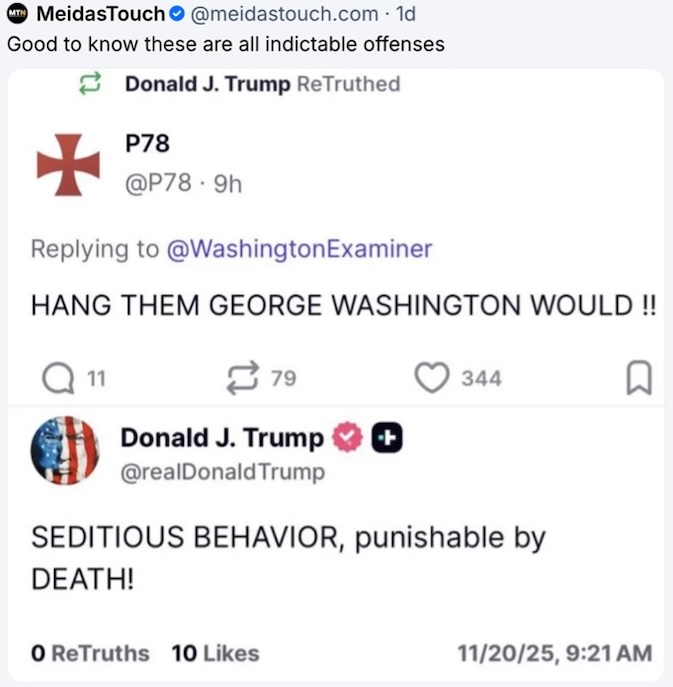Viewport: 673px width, 687px height.
Task: Click the P78 display name
Action: pyautogui.click(x=147, y=143)
